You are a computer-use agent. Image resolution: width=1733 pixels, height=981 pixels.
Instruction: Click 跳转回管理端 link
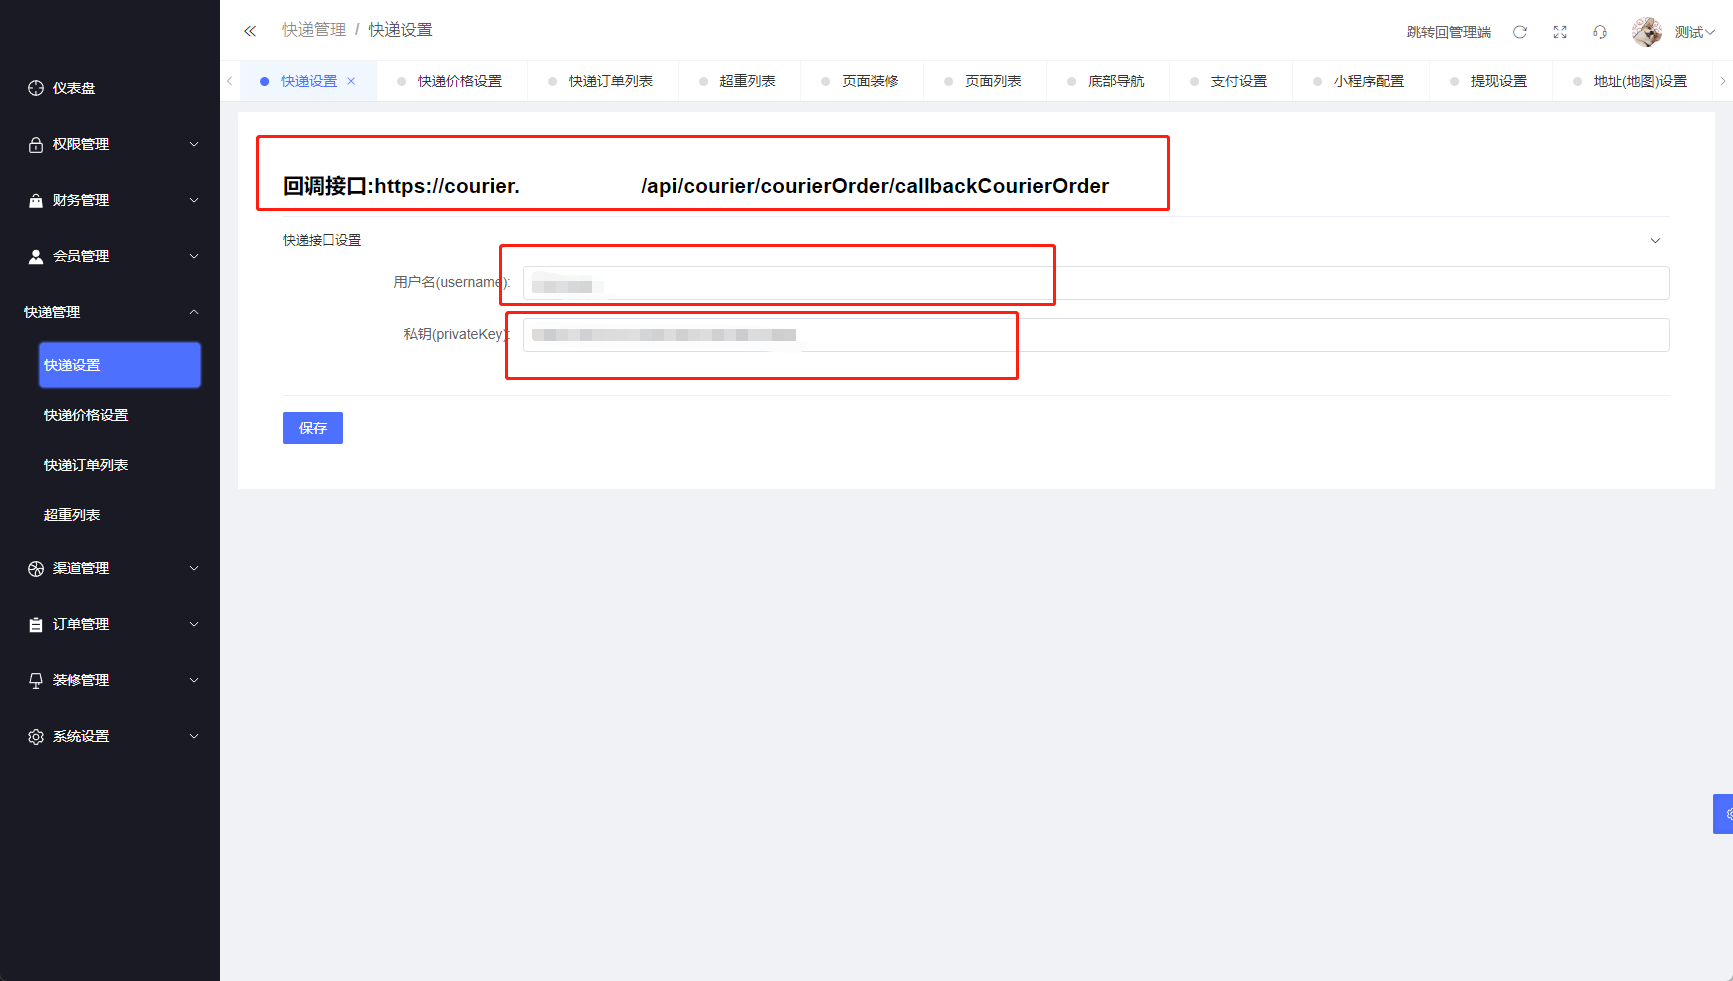(1448, 32)
